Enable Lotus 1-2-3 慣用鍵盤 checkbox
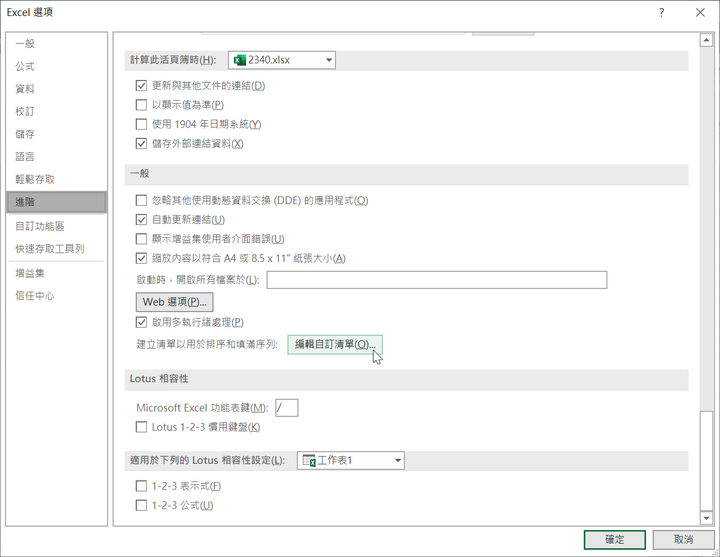 click(141, 427)
